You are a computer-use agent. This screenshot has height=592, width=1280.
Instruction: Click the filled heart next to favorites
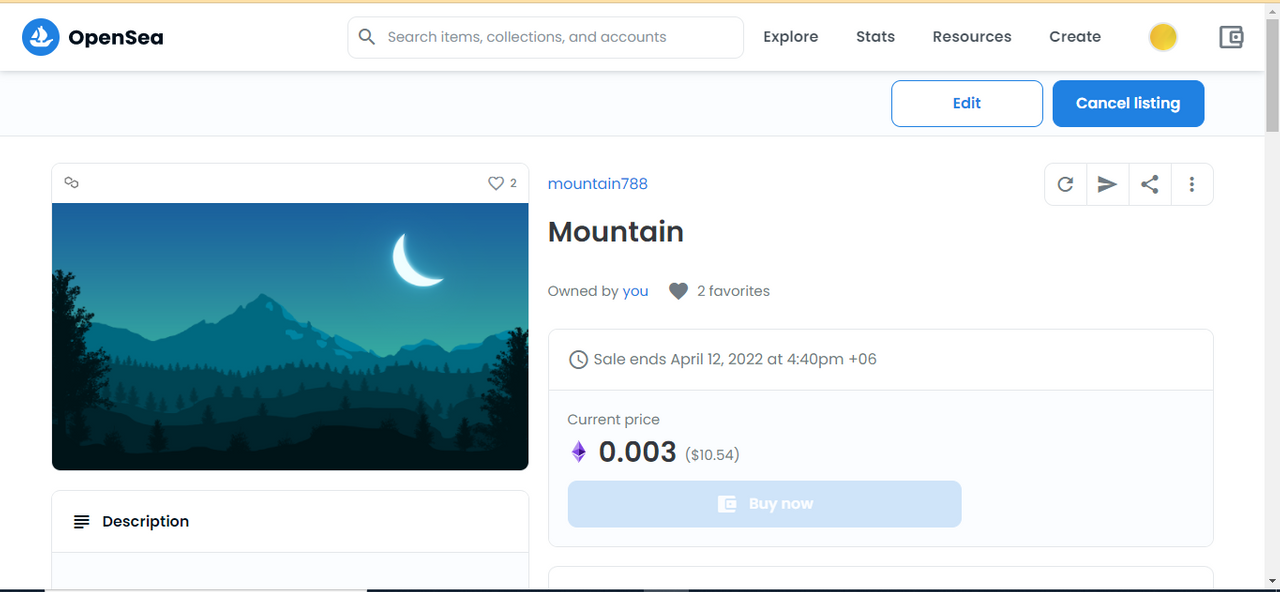pyautogui.click(x=678, y=291)
